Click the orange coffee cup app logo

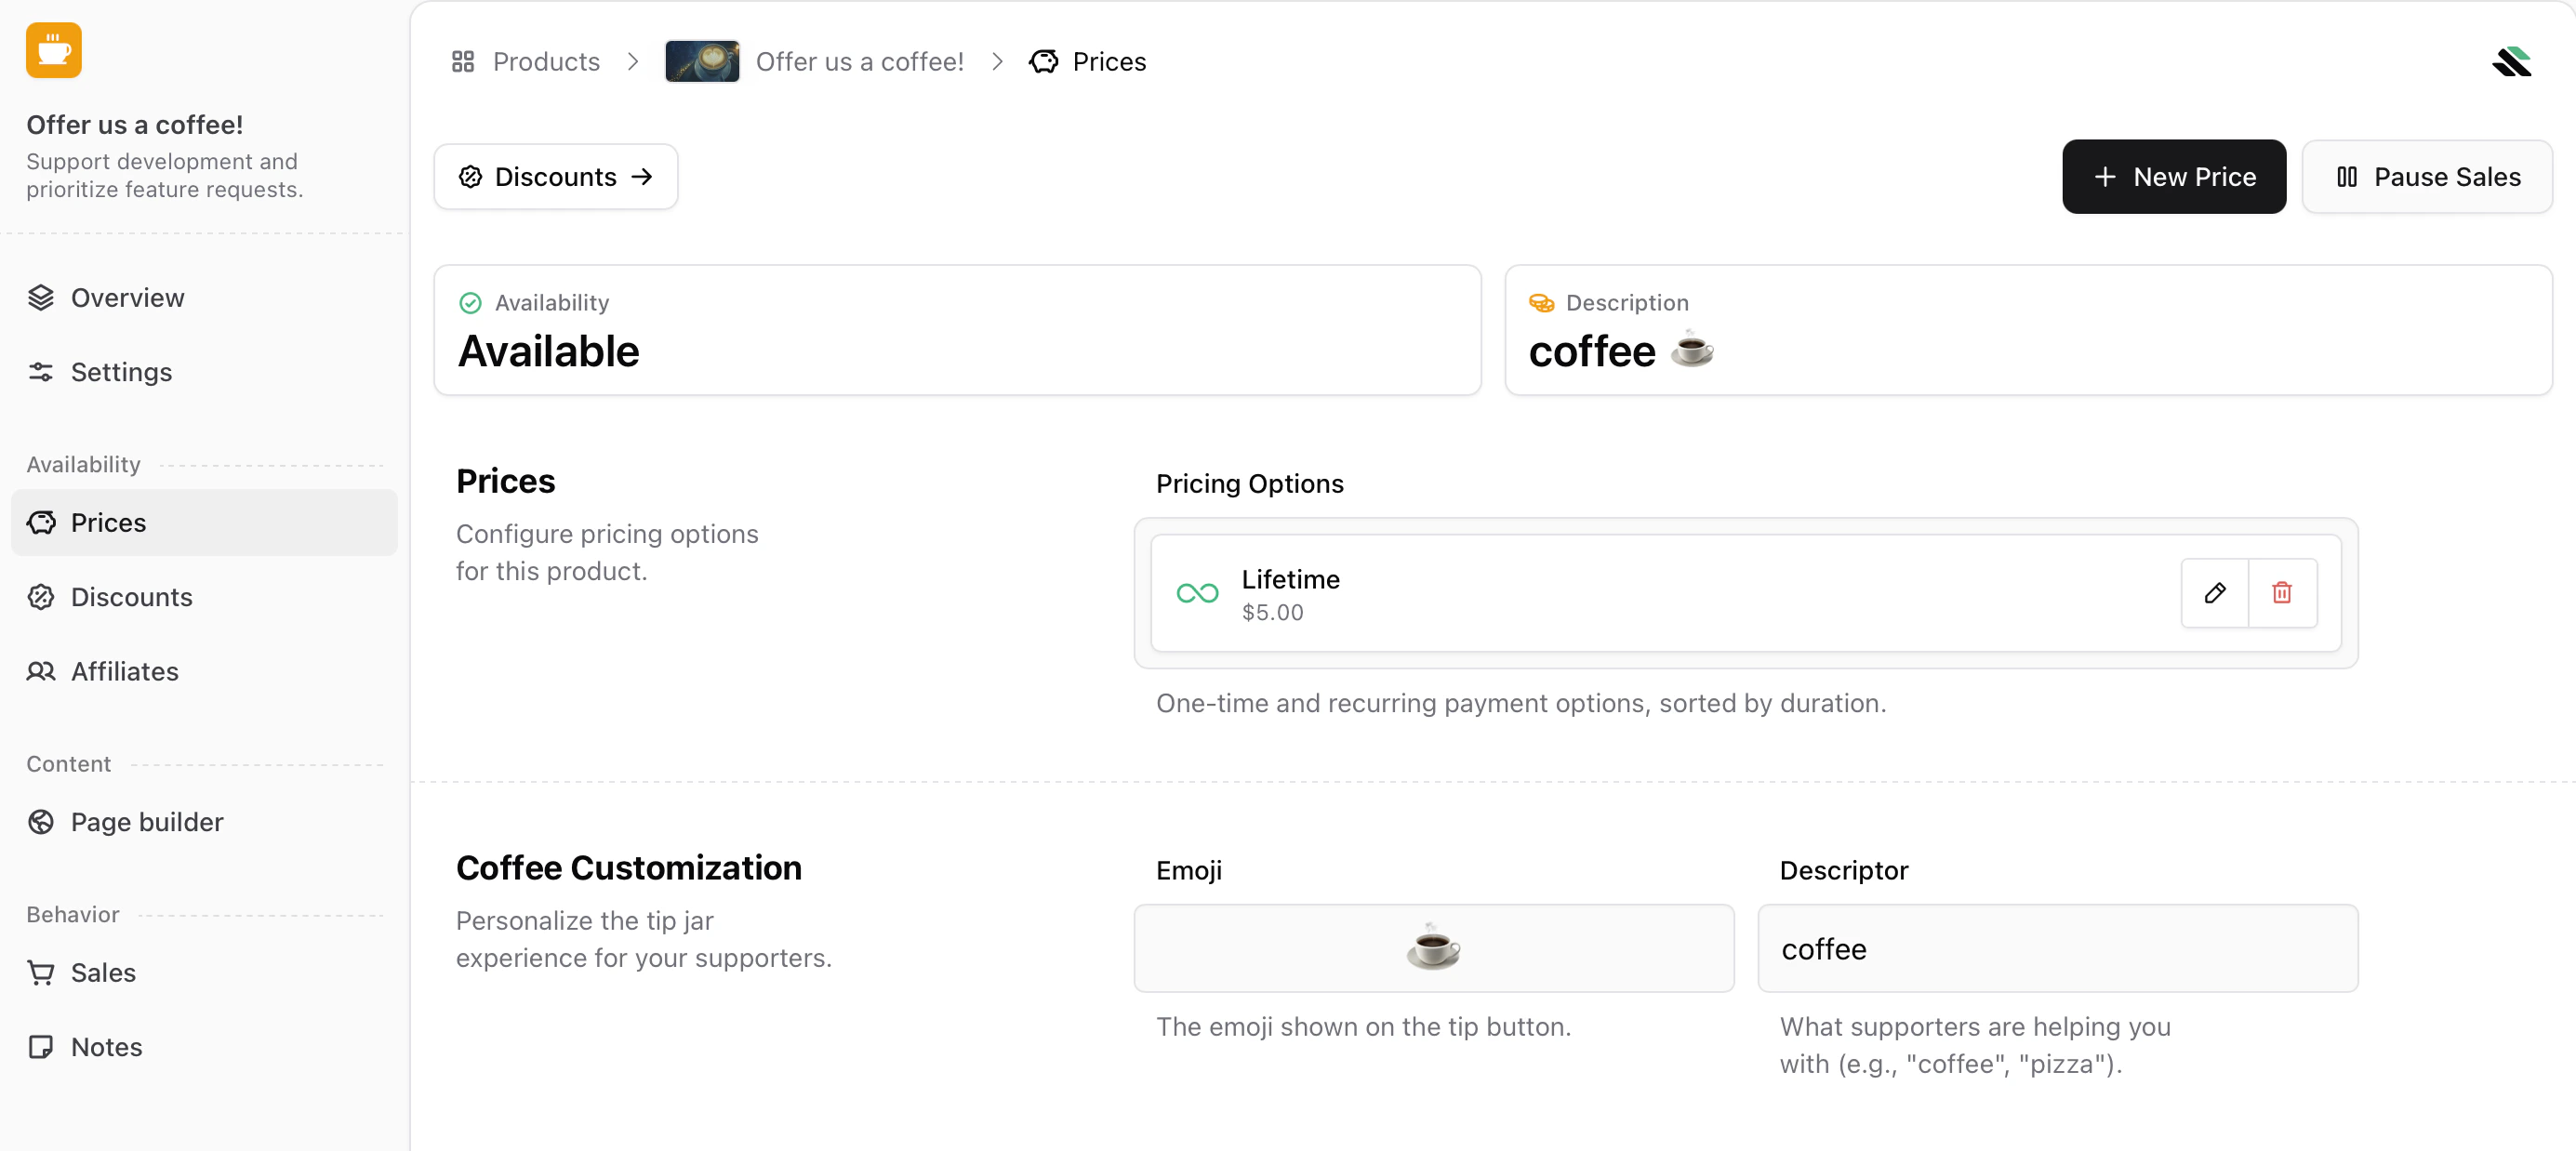(54, 50)
